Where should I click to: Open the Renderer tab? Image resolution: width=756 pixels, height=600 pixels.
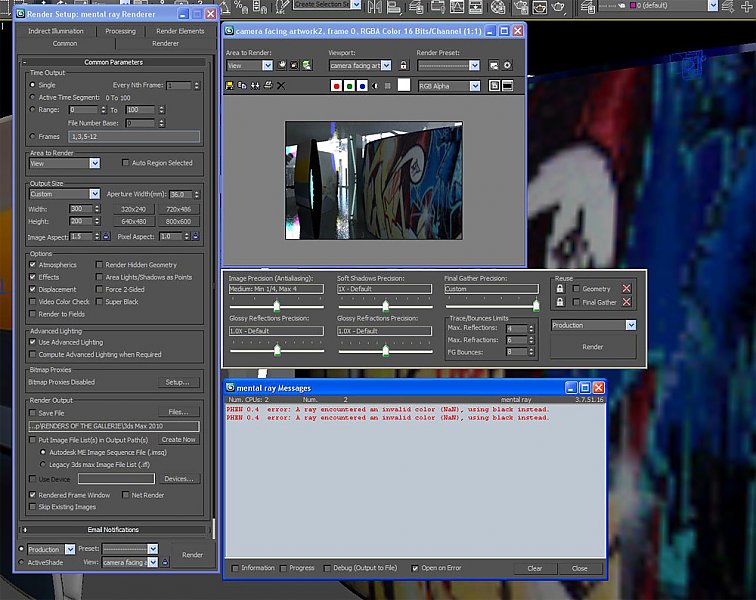coord(166,44)
